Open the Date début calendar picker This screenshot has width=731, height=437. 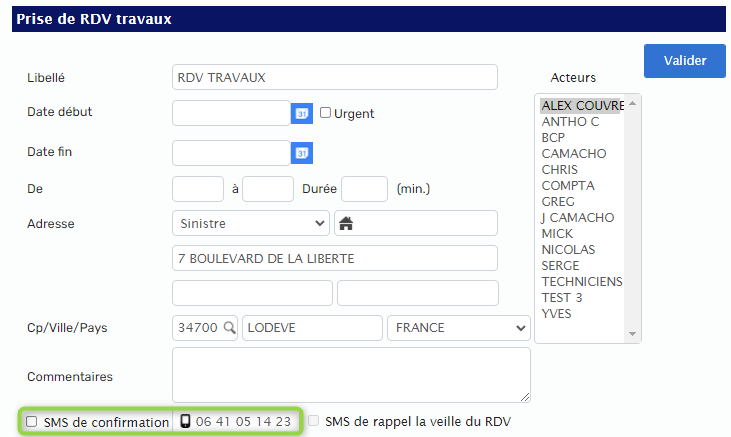302,113
